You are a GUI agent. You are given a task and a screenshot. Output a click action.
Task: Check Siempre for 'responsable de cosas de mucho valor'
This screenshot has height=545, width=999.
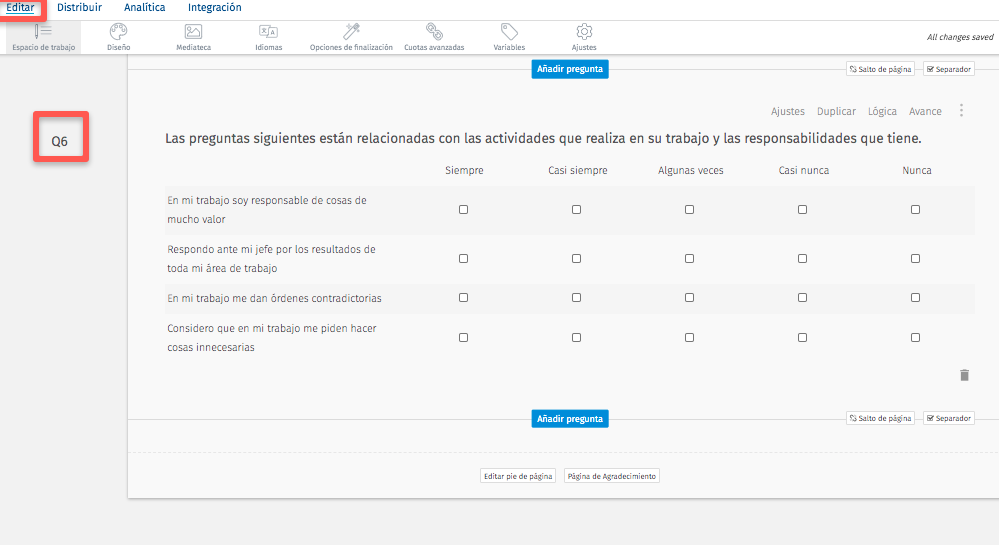(464, 210)
